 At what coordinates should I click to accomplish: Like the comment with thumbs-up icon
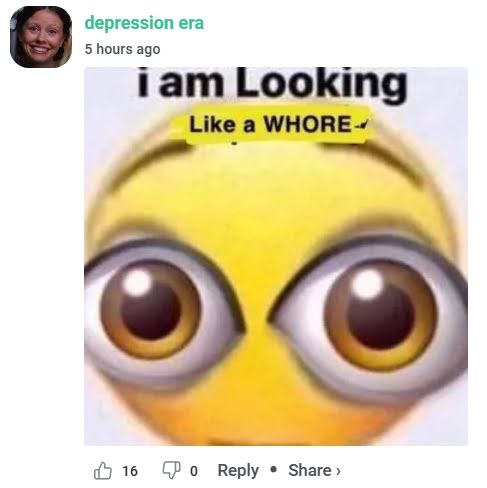[x=103, y=471]
